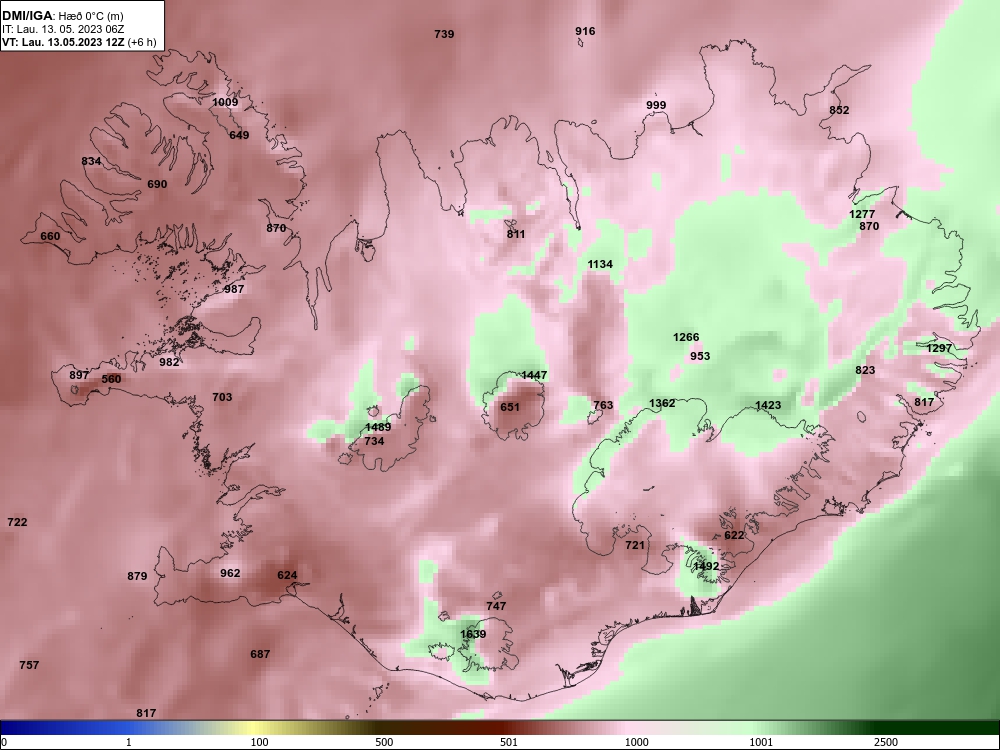The width and height of the screenshot is (1000, 750).
Task: Select the 2500 tick on the color scale
Action: [886, 742]
